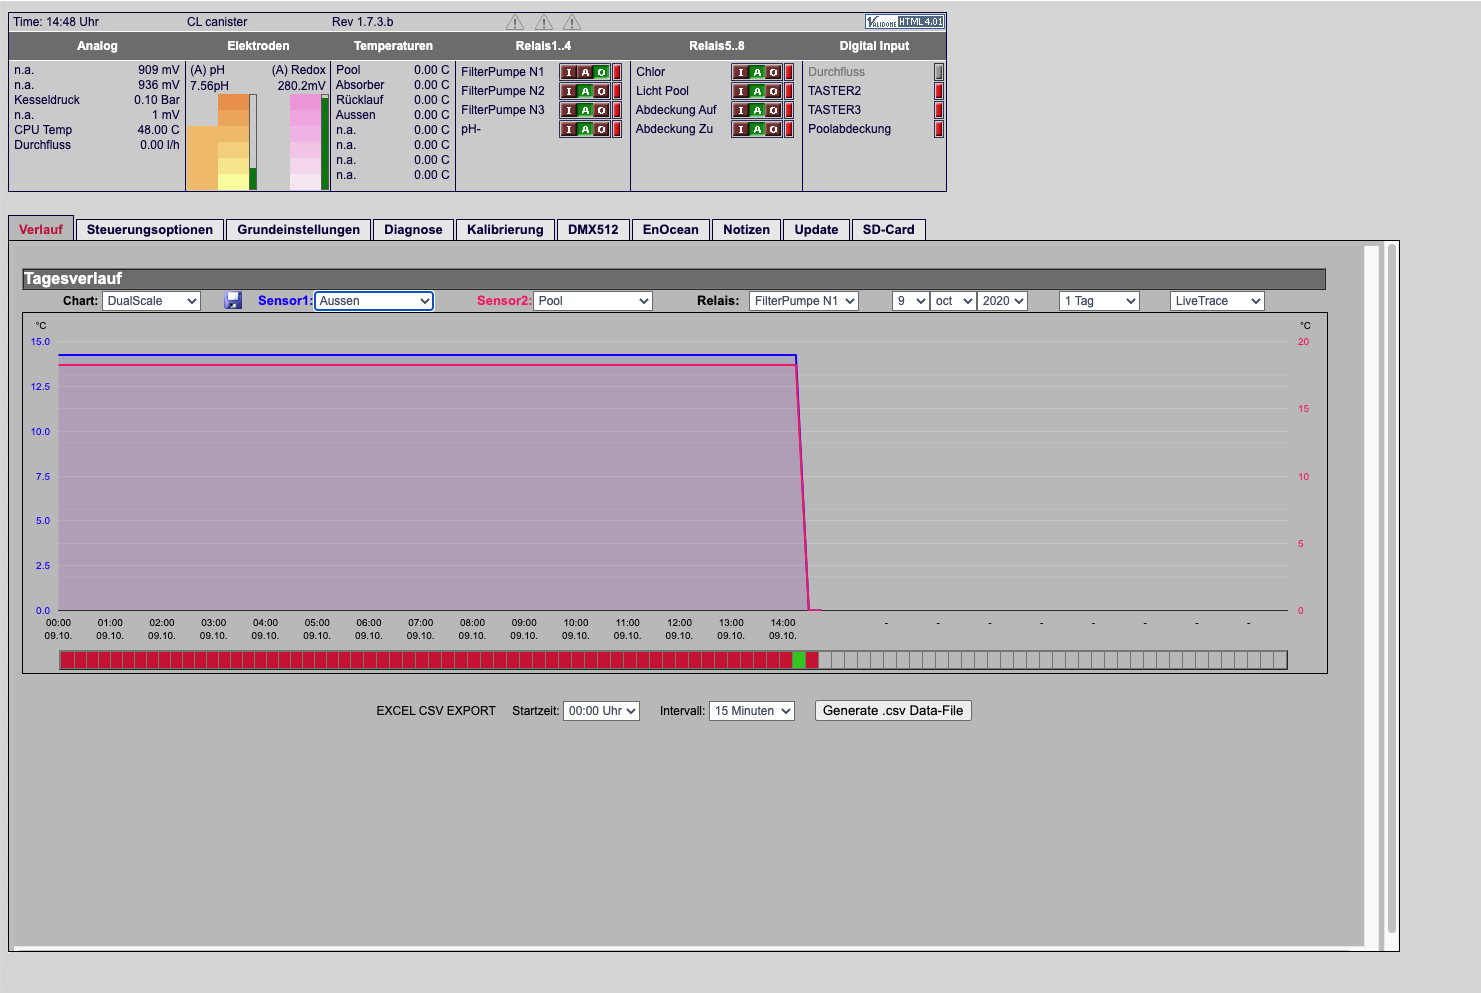
Task: Switch Chlor relay to I
Action: pos(741,72)
